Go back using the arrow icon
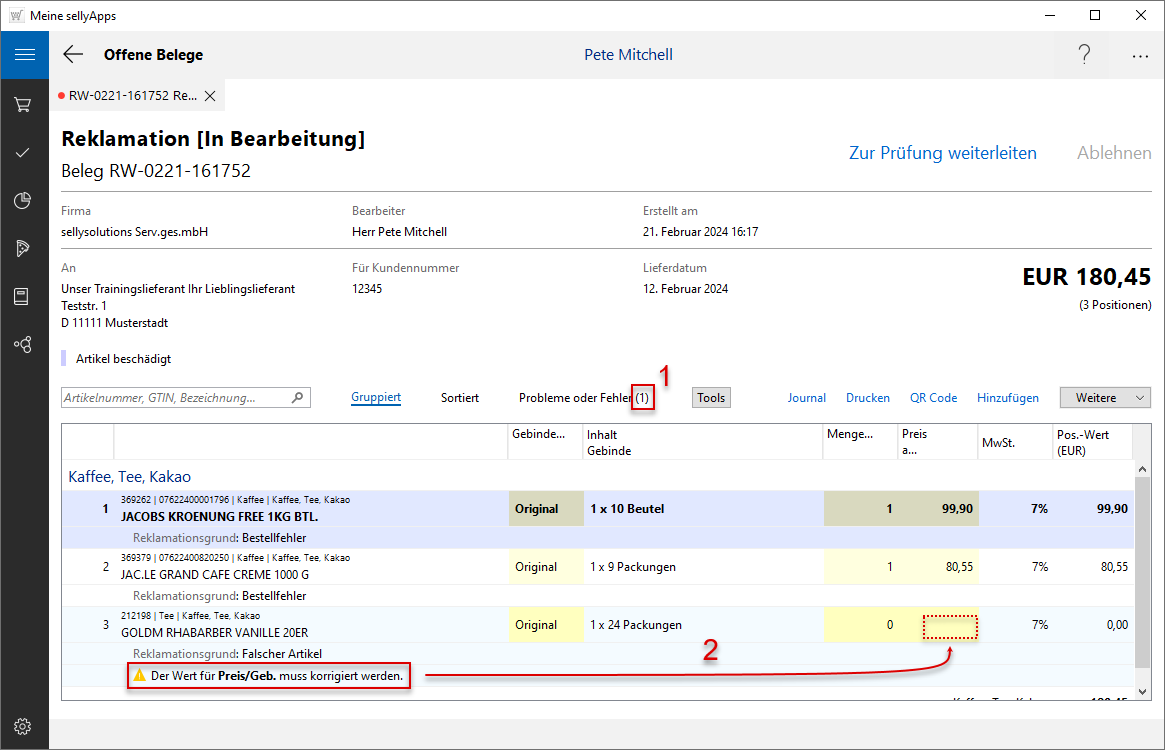 tap(73, 55)
